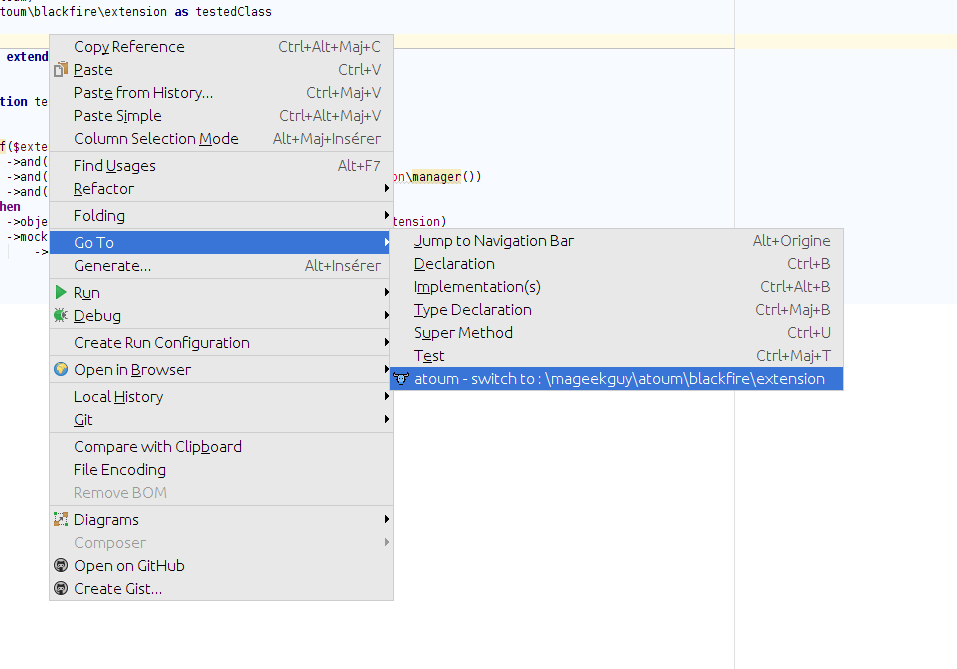
Task: Click the atoum bull head icon
Action: tap(400, 378)
